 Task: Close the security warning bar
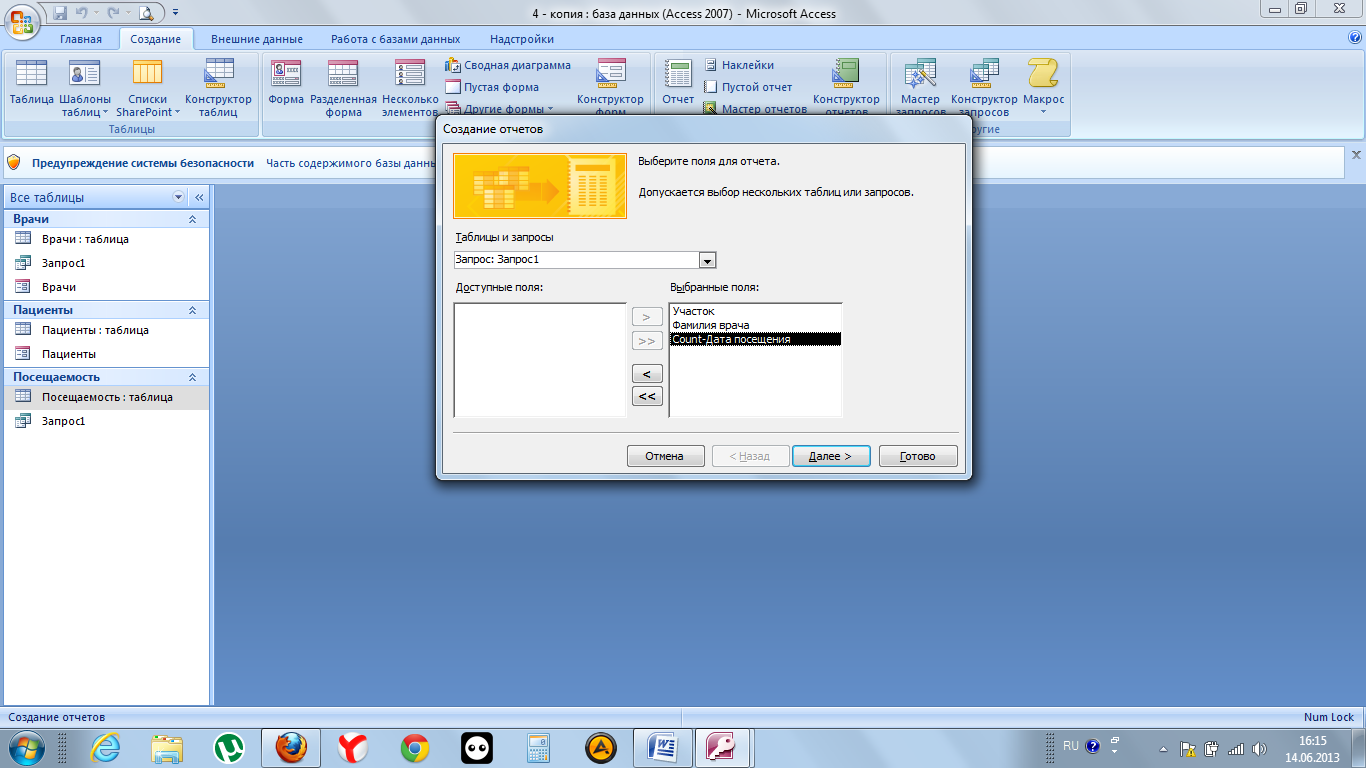point(1356,155)
